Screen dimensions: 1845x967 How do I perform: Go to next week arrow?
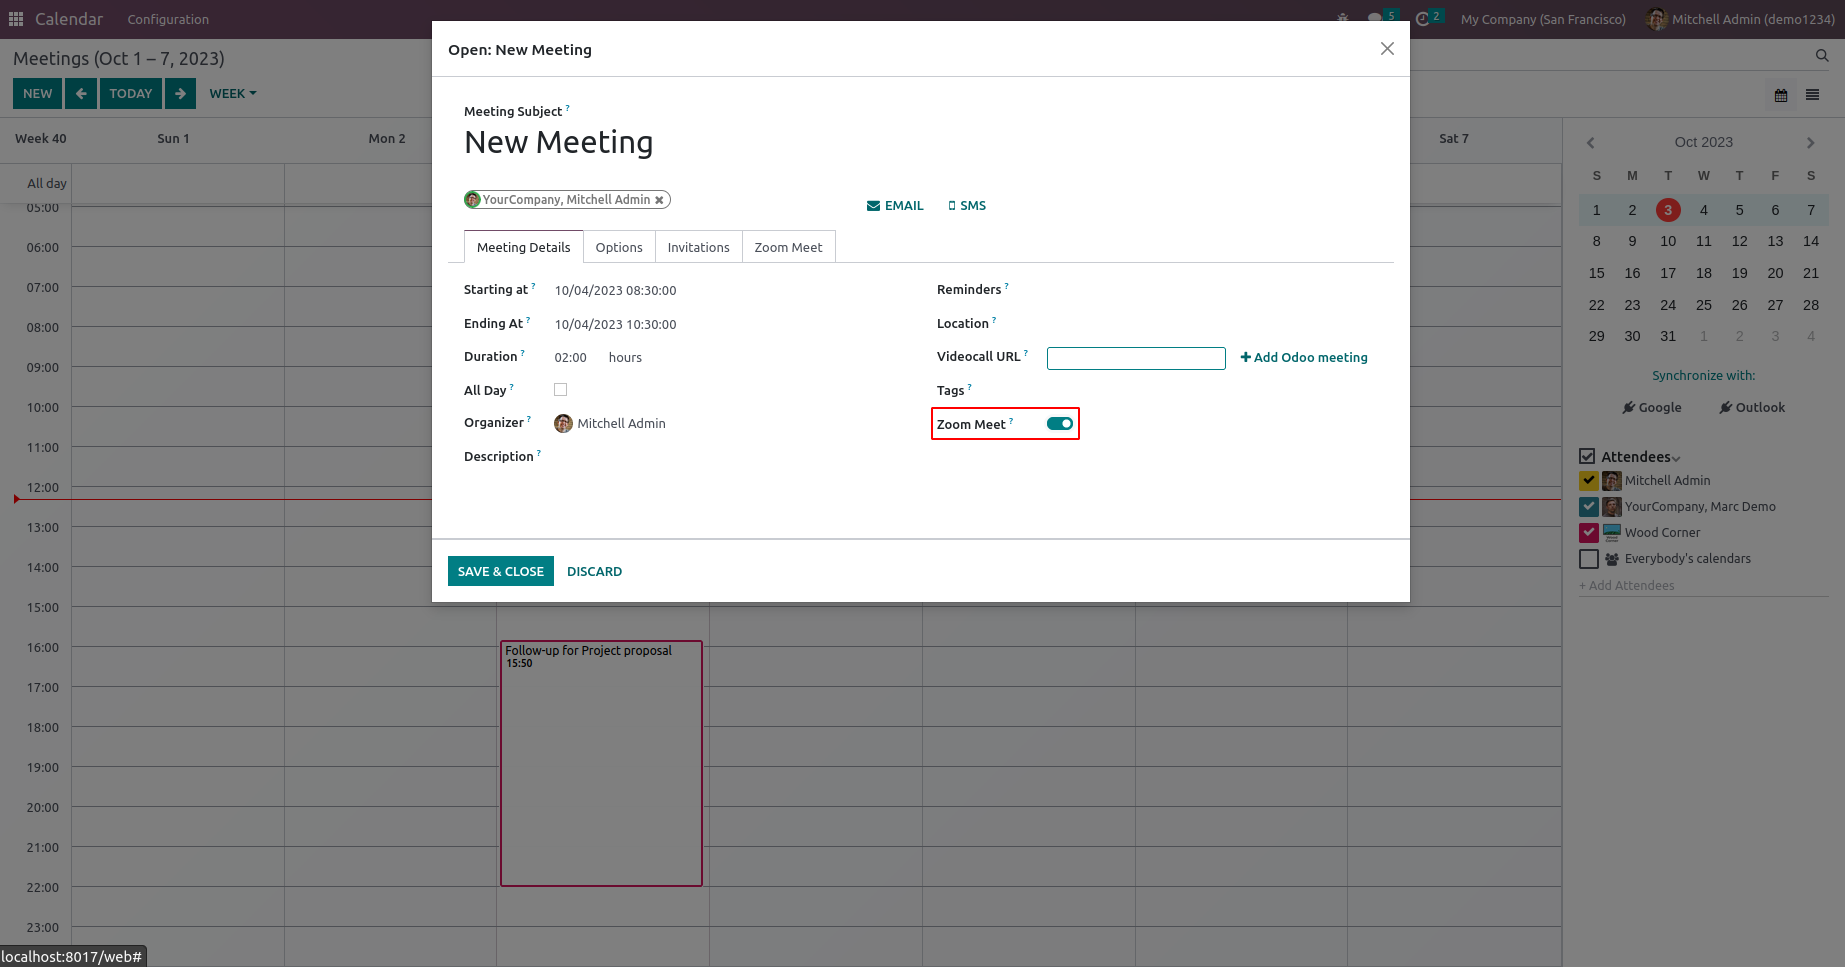[x=180, y=94]
